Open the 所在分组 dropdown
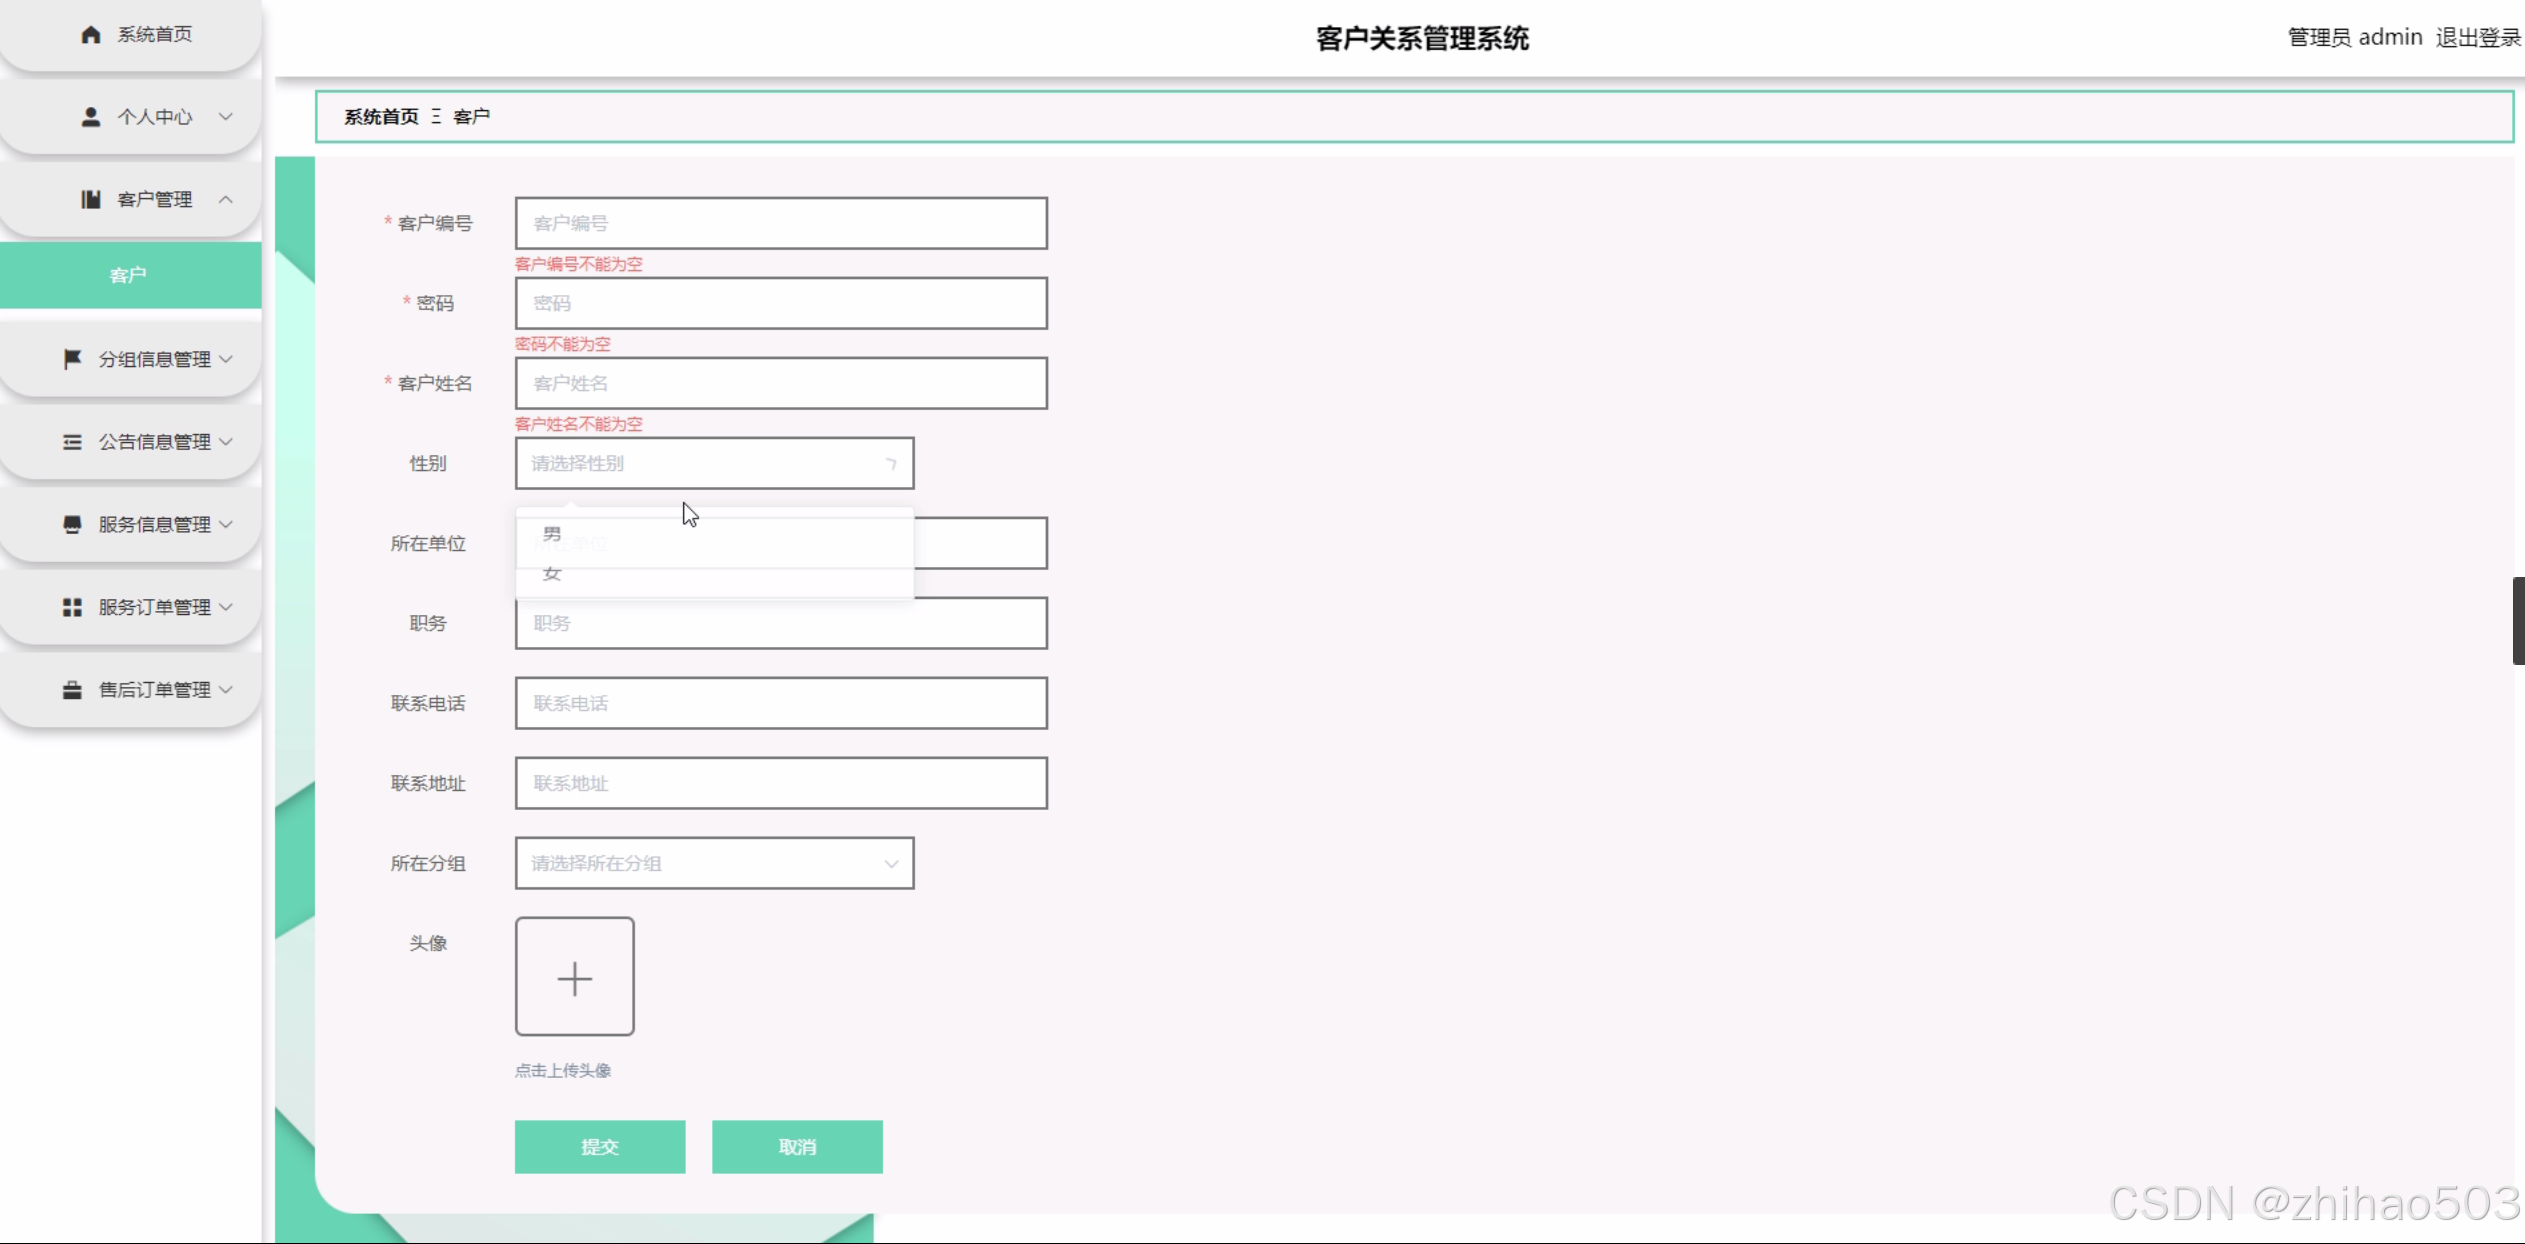Image resolution: width=2525 pixels, height=1244 pixels. [714, 863]
